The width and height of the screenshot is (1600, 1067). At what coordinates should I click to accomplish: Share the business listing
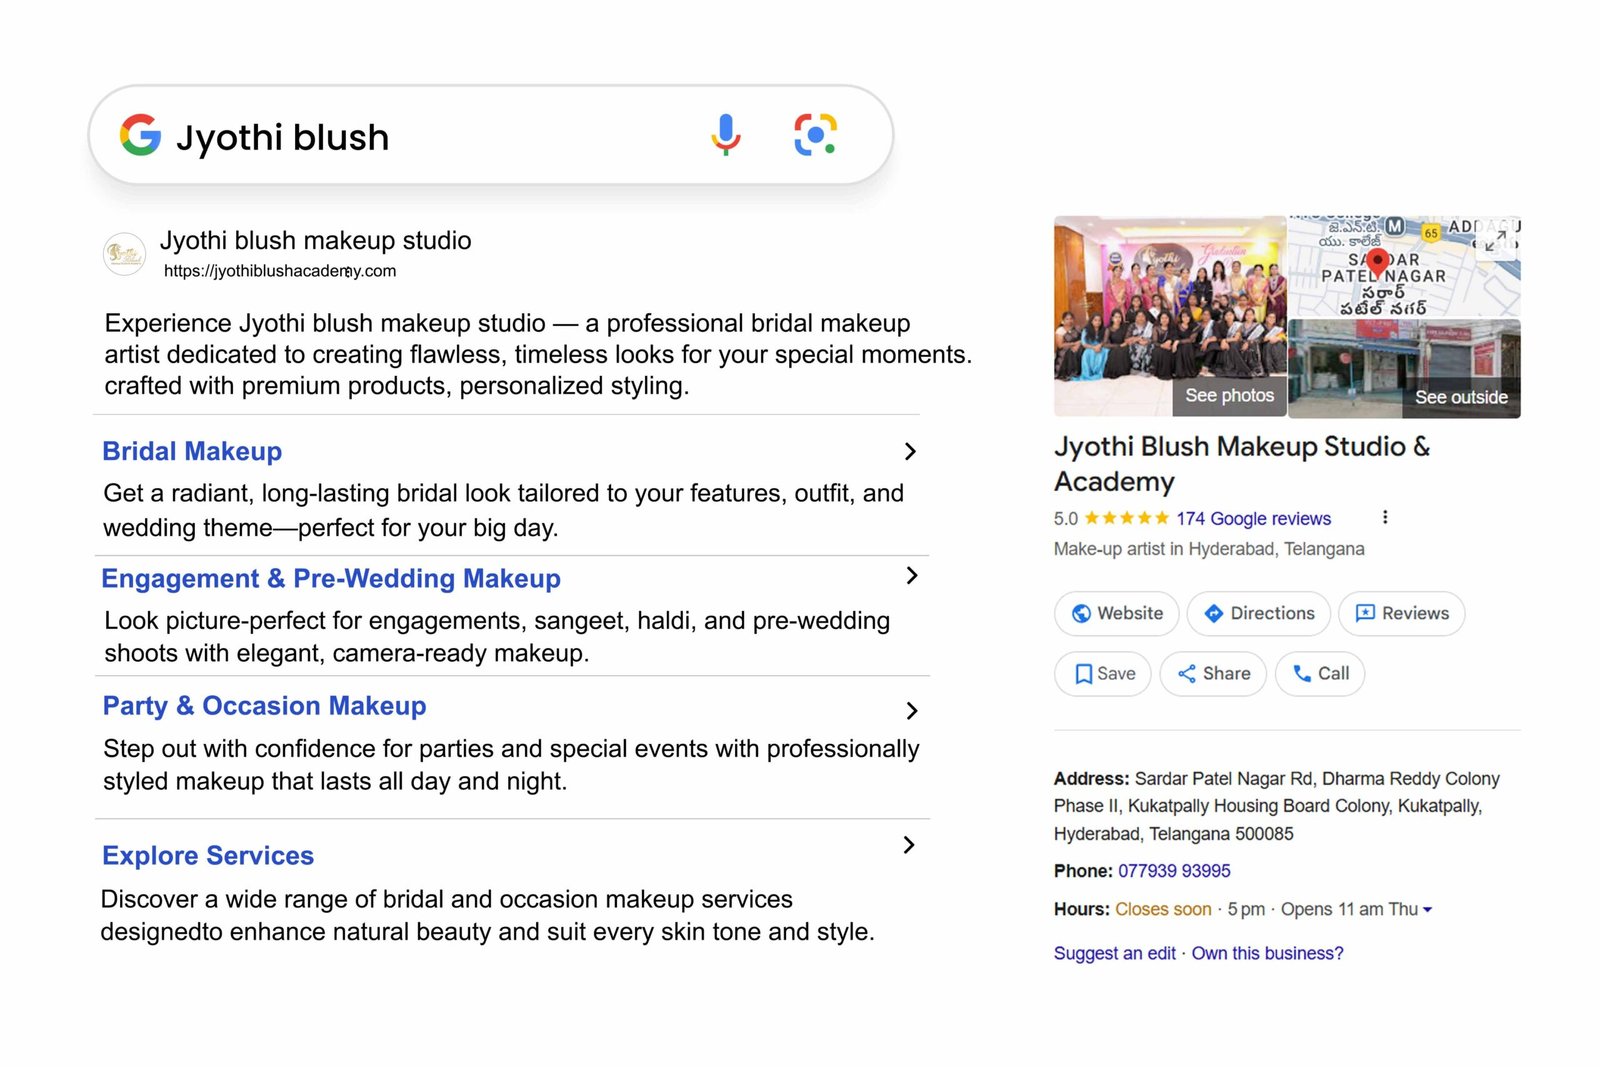[x=1213, y=674]
